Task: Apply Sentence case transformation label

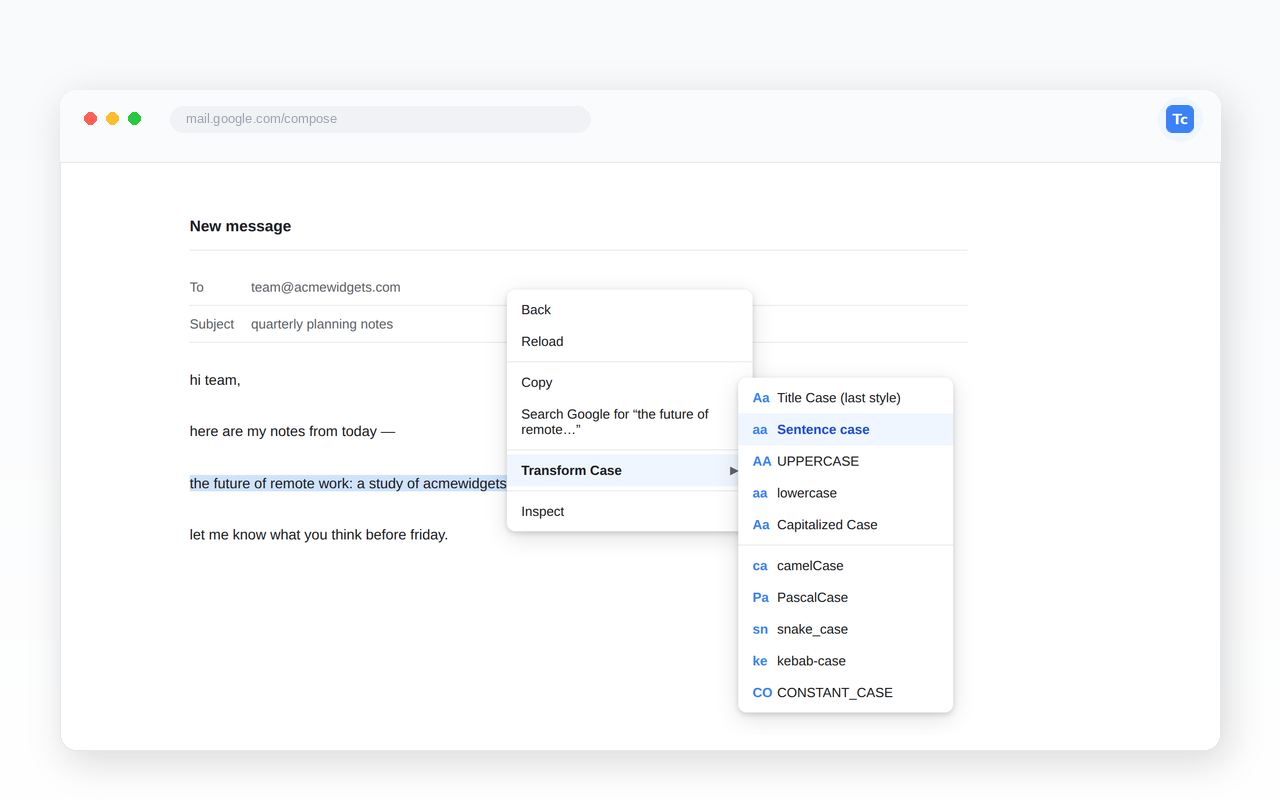Action: pyautogui.click(x=823, y=430)
